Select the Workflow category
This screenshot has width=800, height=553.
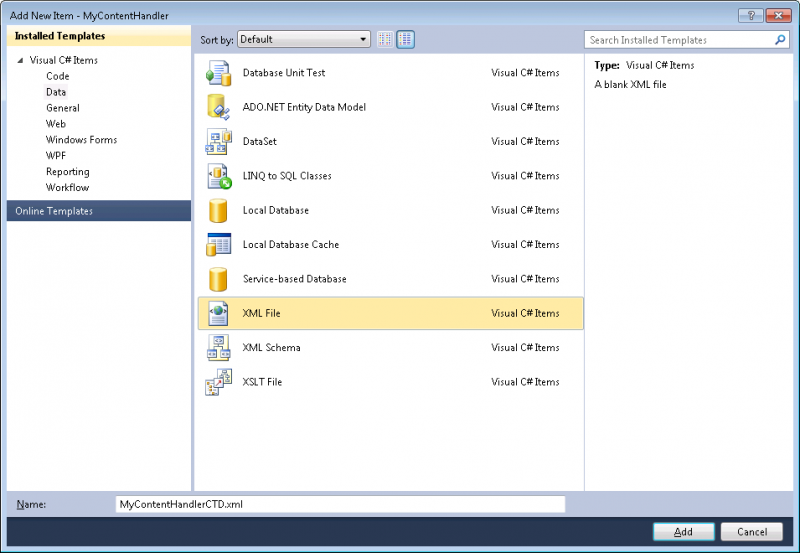[x=67, y=187]
